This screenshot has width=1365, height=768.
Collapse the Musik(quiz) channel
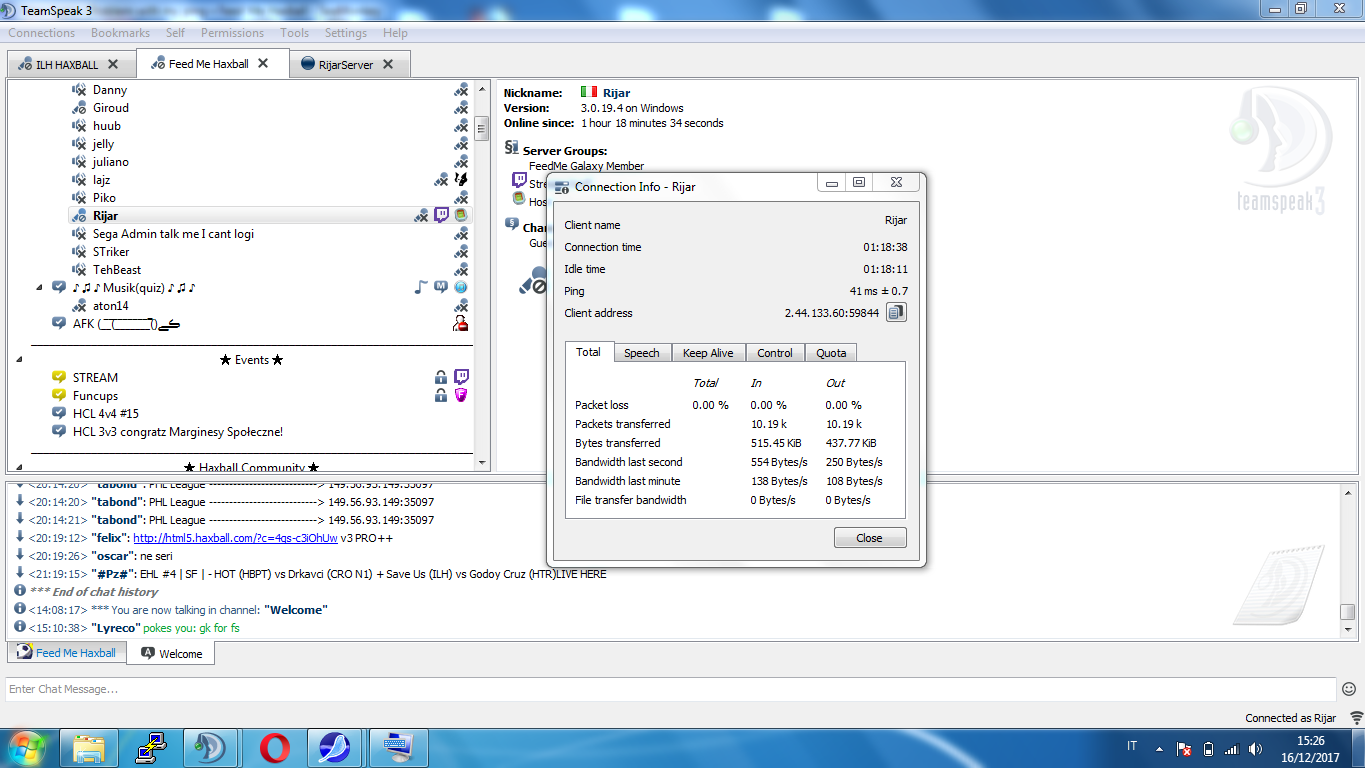[x=40, y=287]
